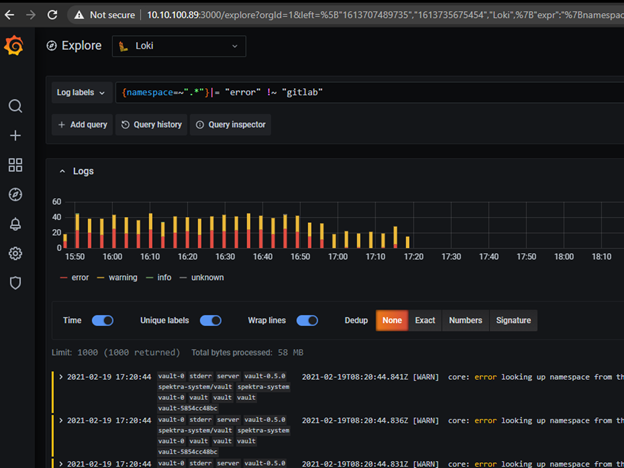Click the browser forward arrow
The image size is (624, 468).
(31, 15)
